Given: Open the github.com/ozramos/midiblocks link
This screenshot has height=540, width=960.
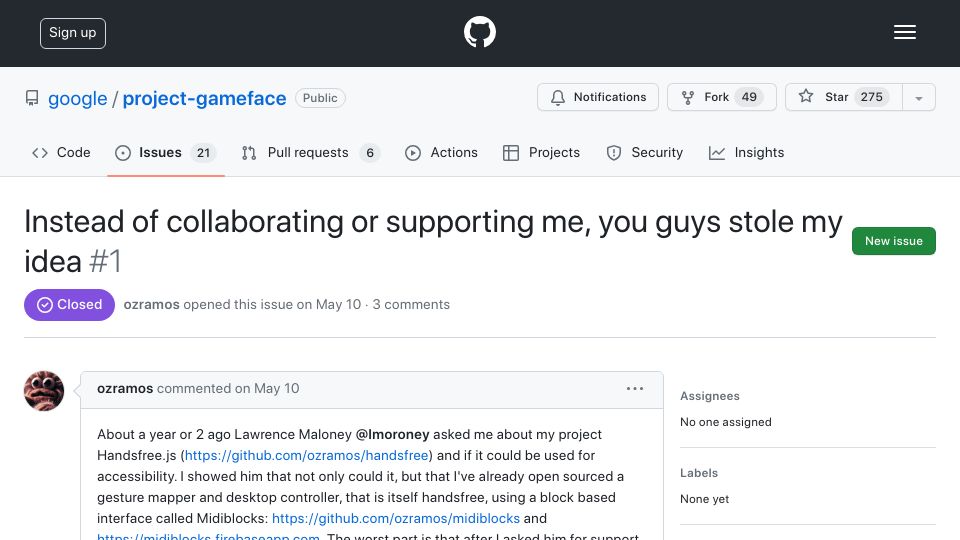Looking at the screenshot, I should (x=396, y=518).
